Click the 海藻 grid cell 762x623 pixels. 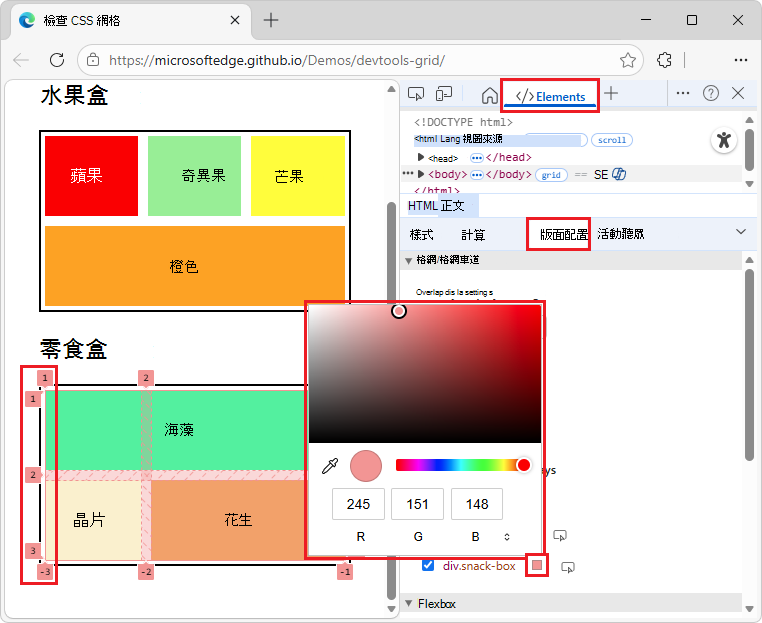tap(176, 429)
